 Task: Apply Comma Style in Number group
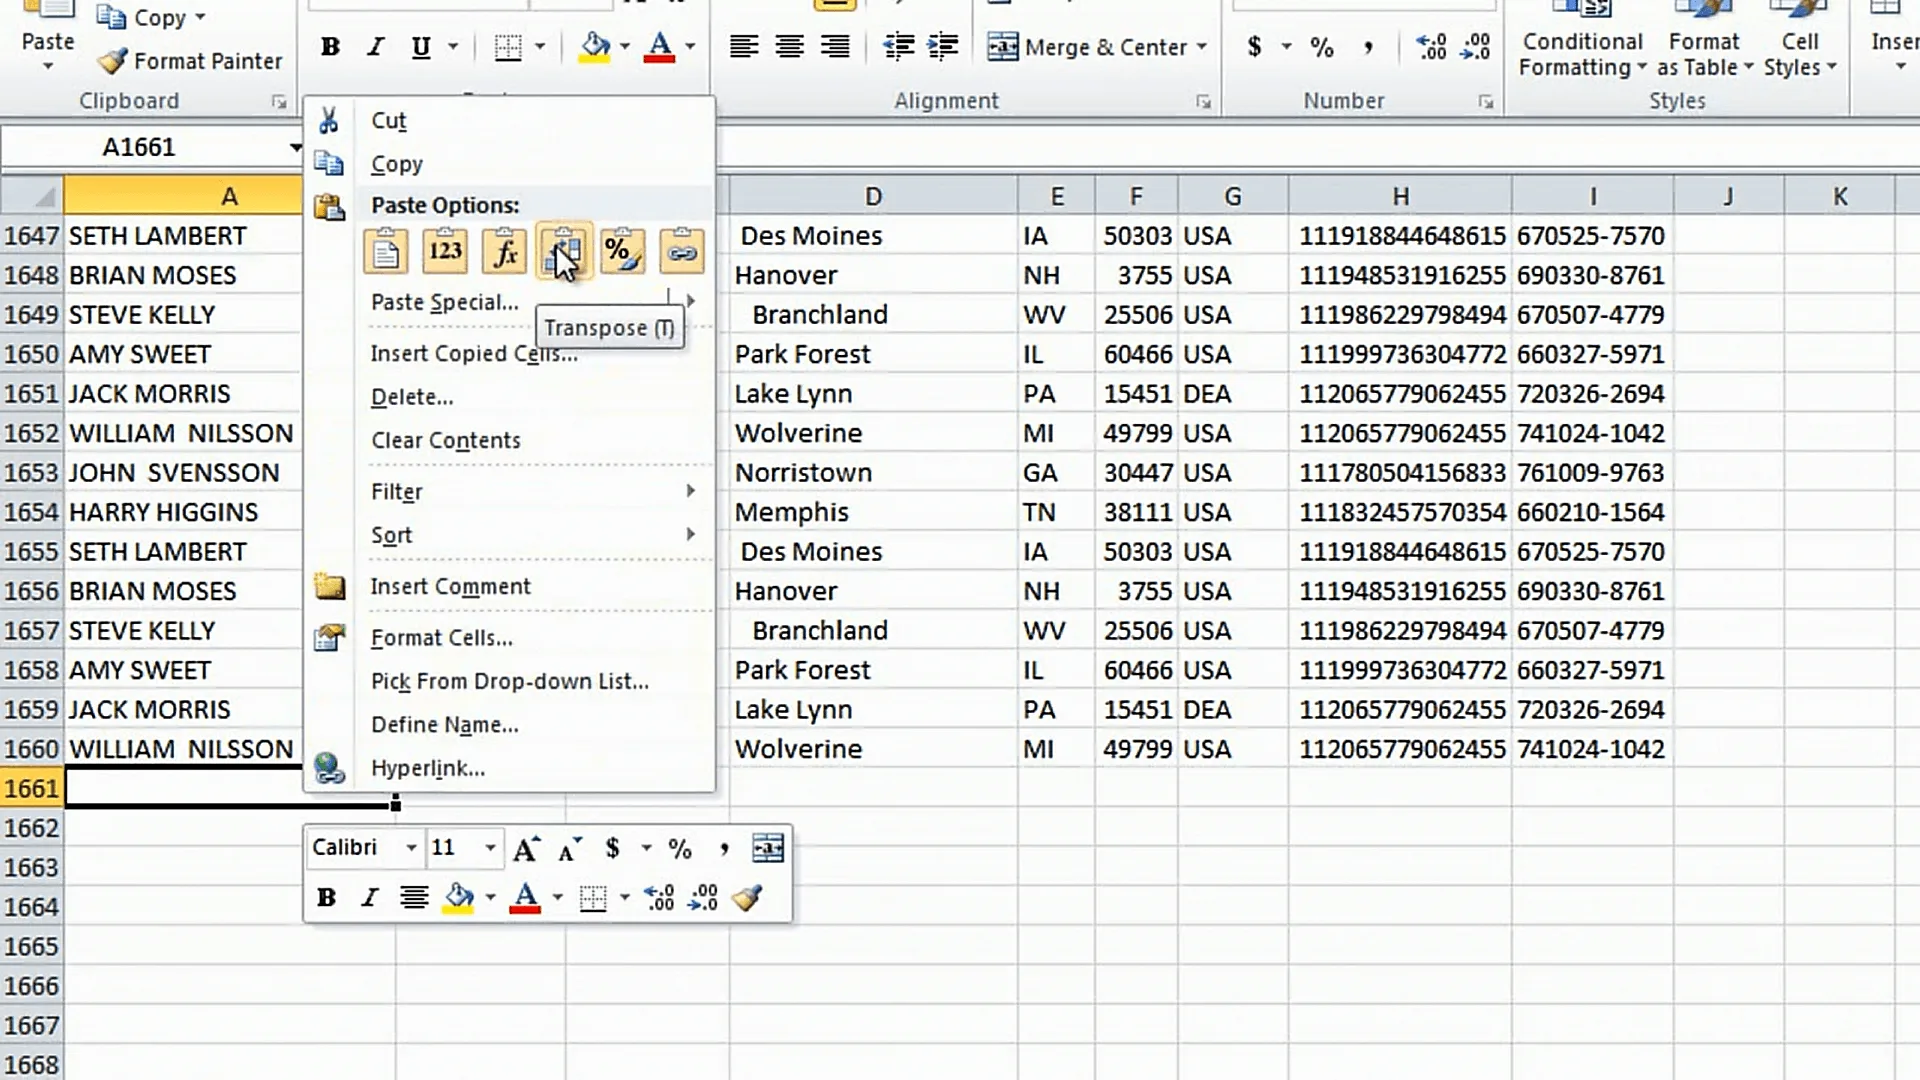pyautogui.click(x=1367, y=47)
